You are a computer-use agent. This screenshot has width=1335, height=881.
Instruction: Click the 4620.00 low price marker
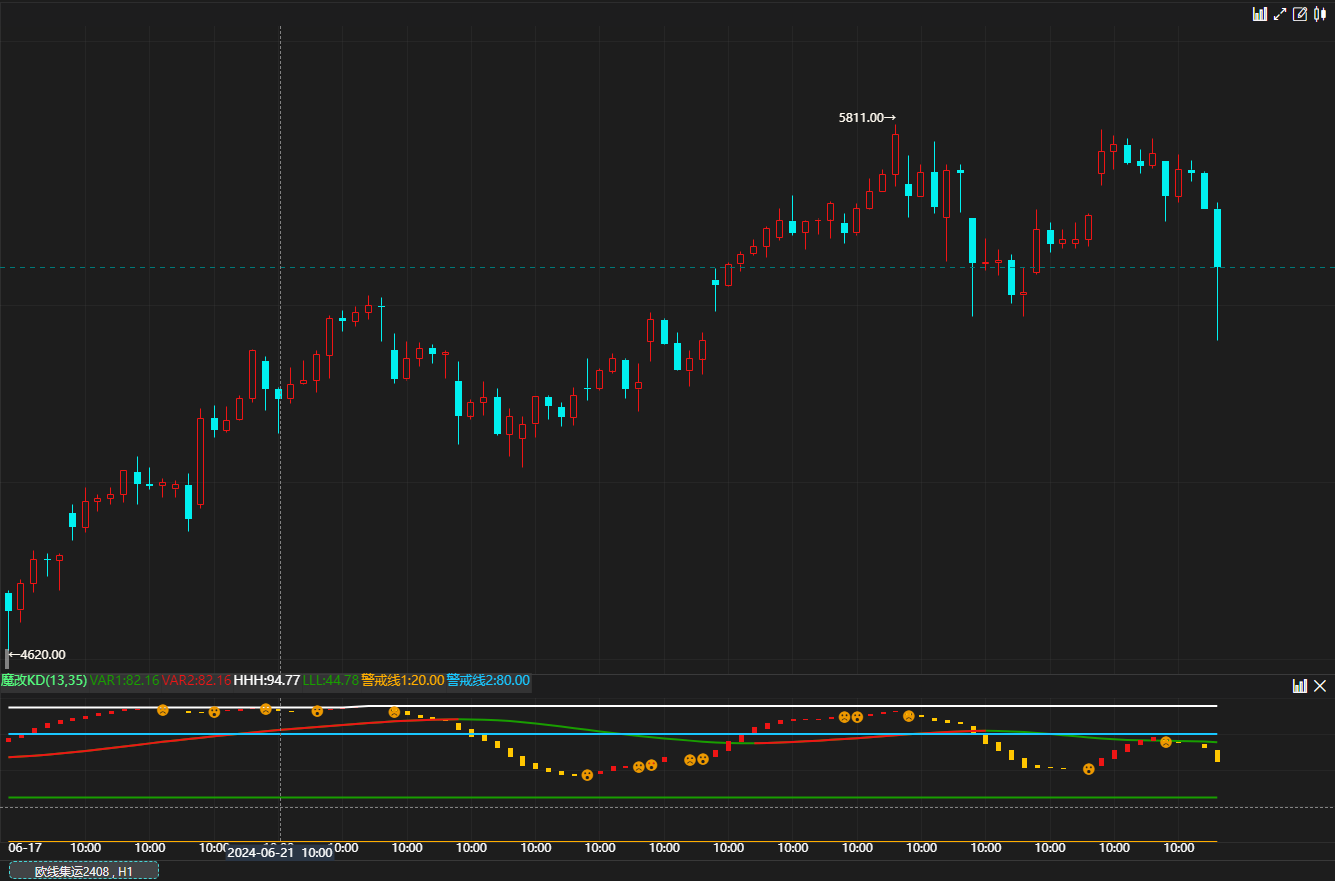tap(37, 655)
